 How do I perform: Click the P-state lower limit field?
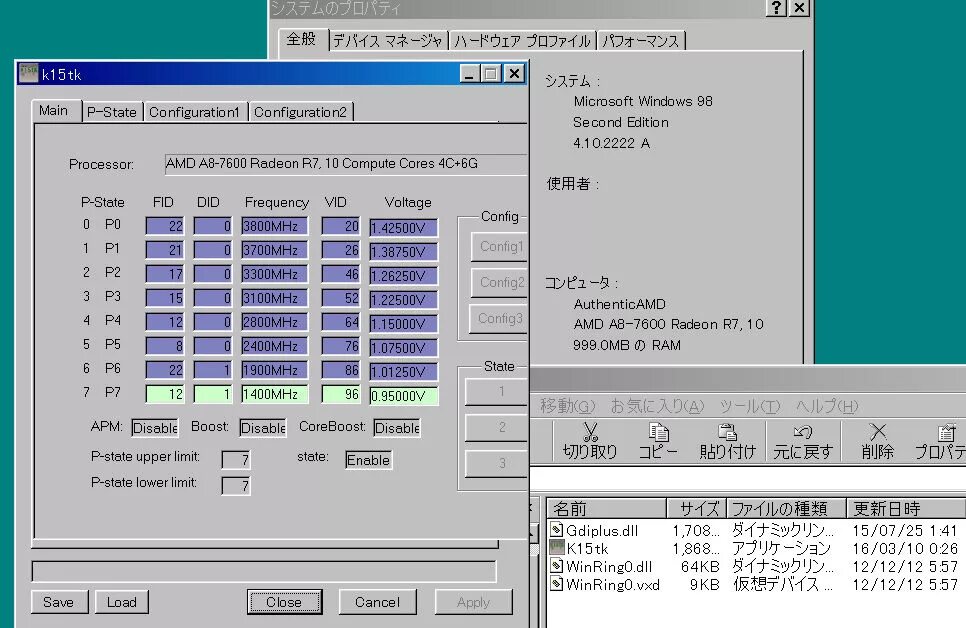236,486
